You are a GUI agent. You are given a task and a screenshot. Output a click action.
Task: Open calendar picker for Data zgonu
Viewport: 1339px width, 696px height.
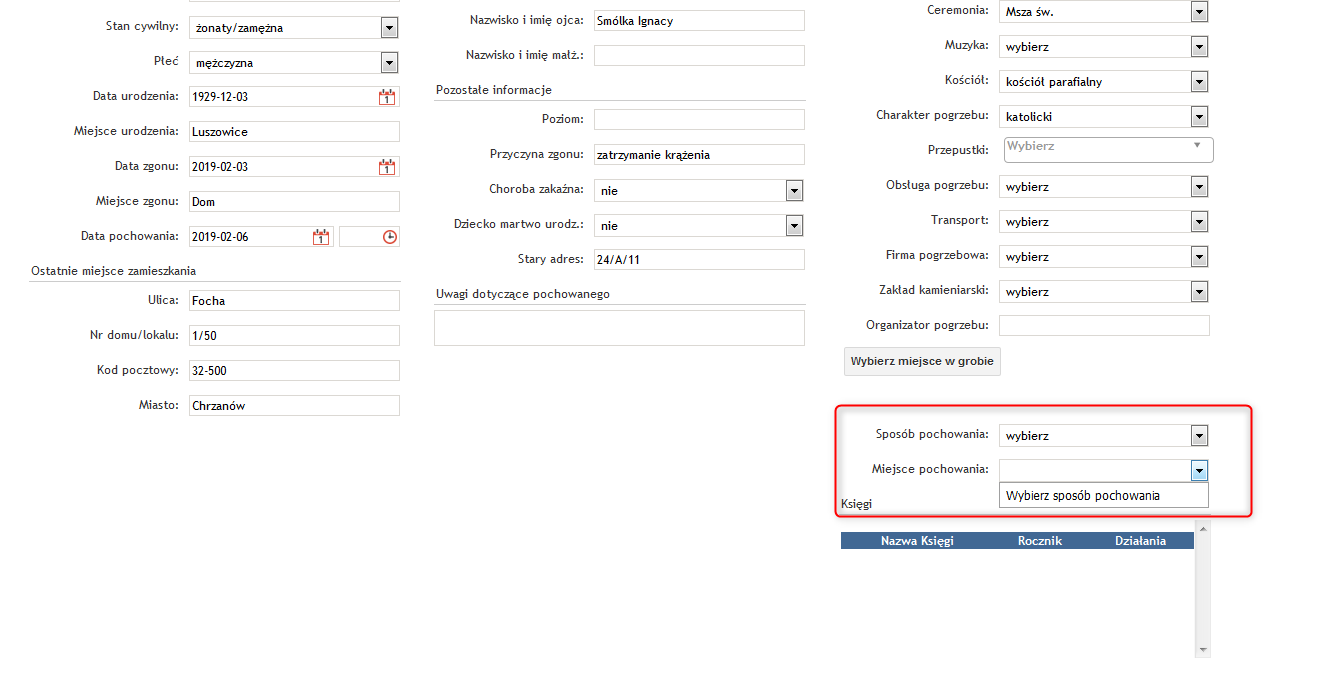pos(387,167)
